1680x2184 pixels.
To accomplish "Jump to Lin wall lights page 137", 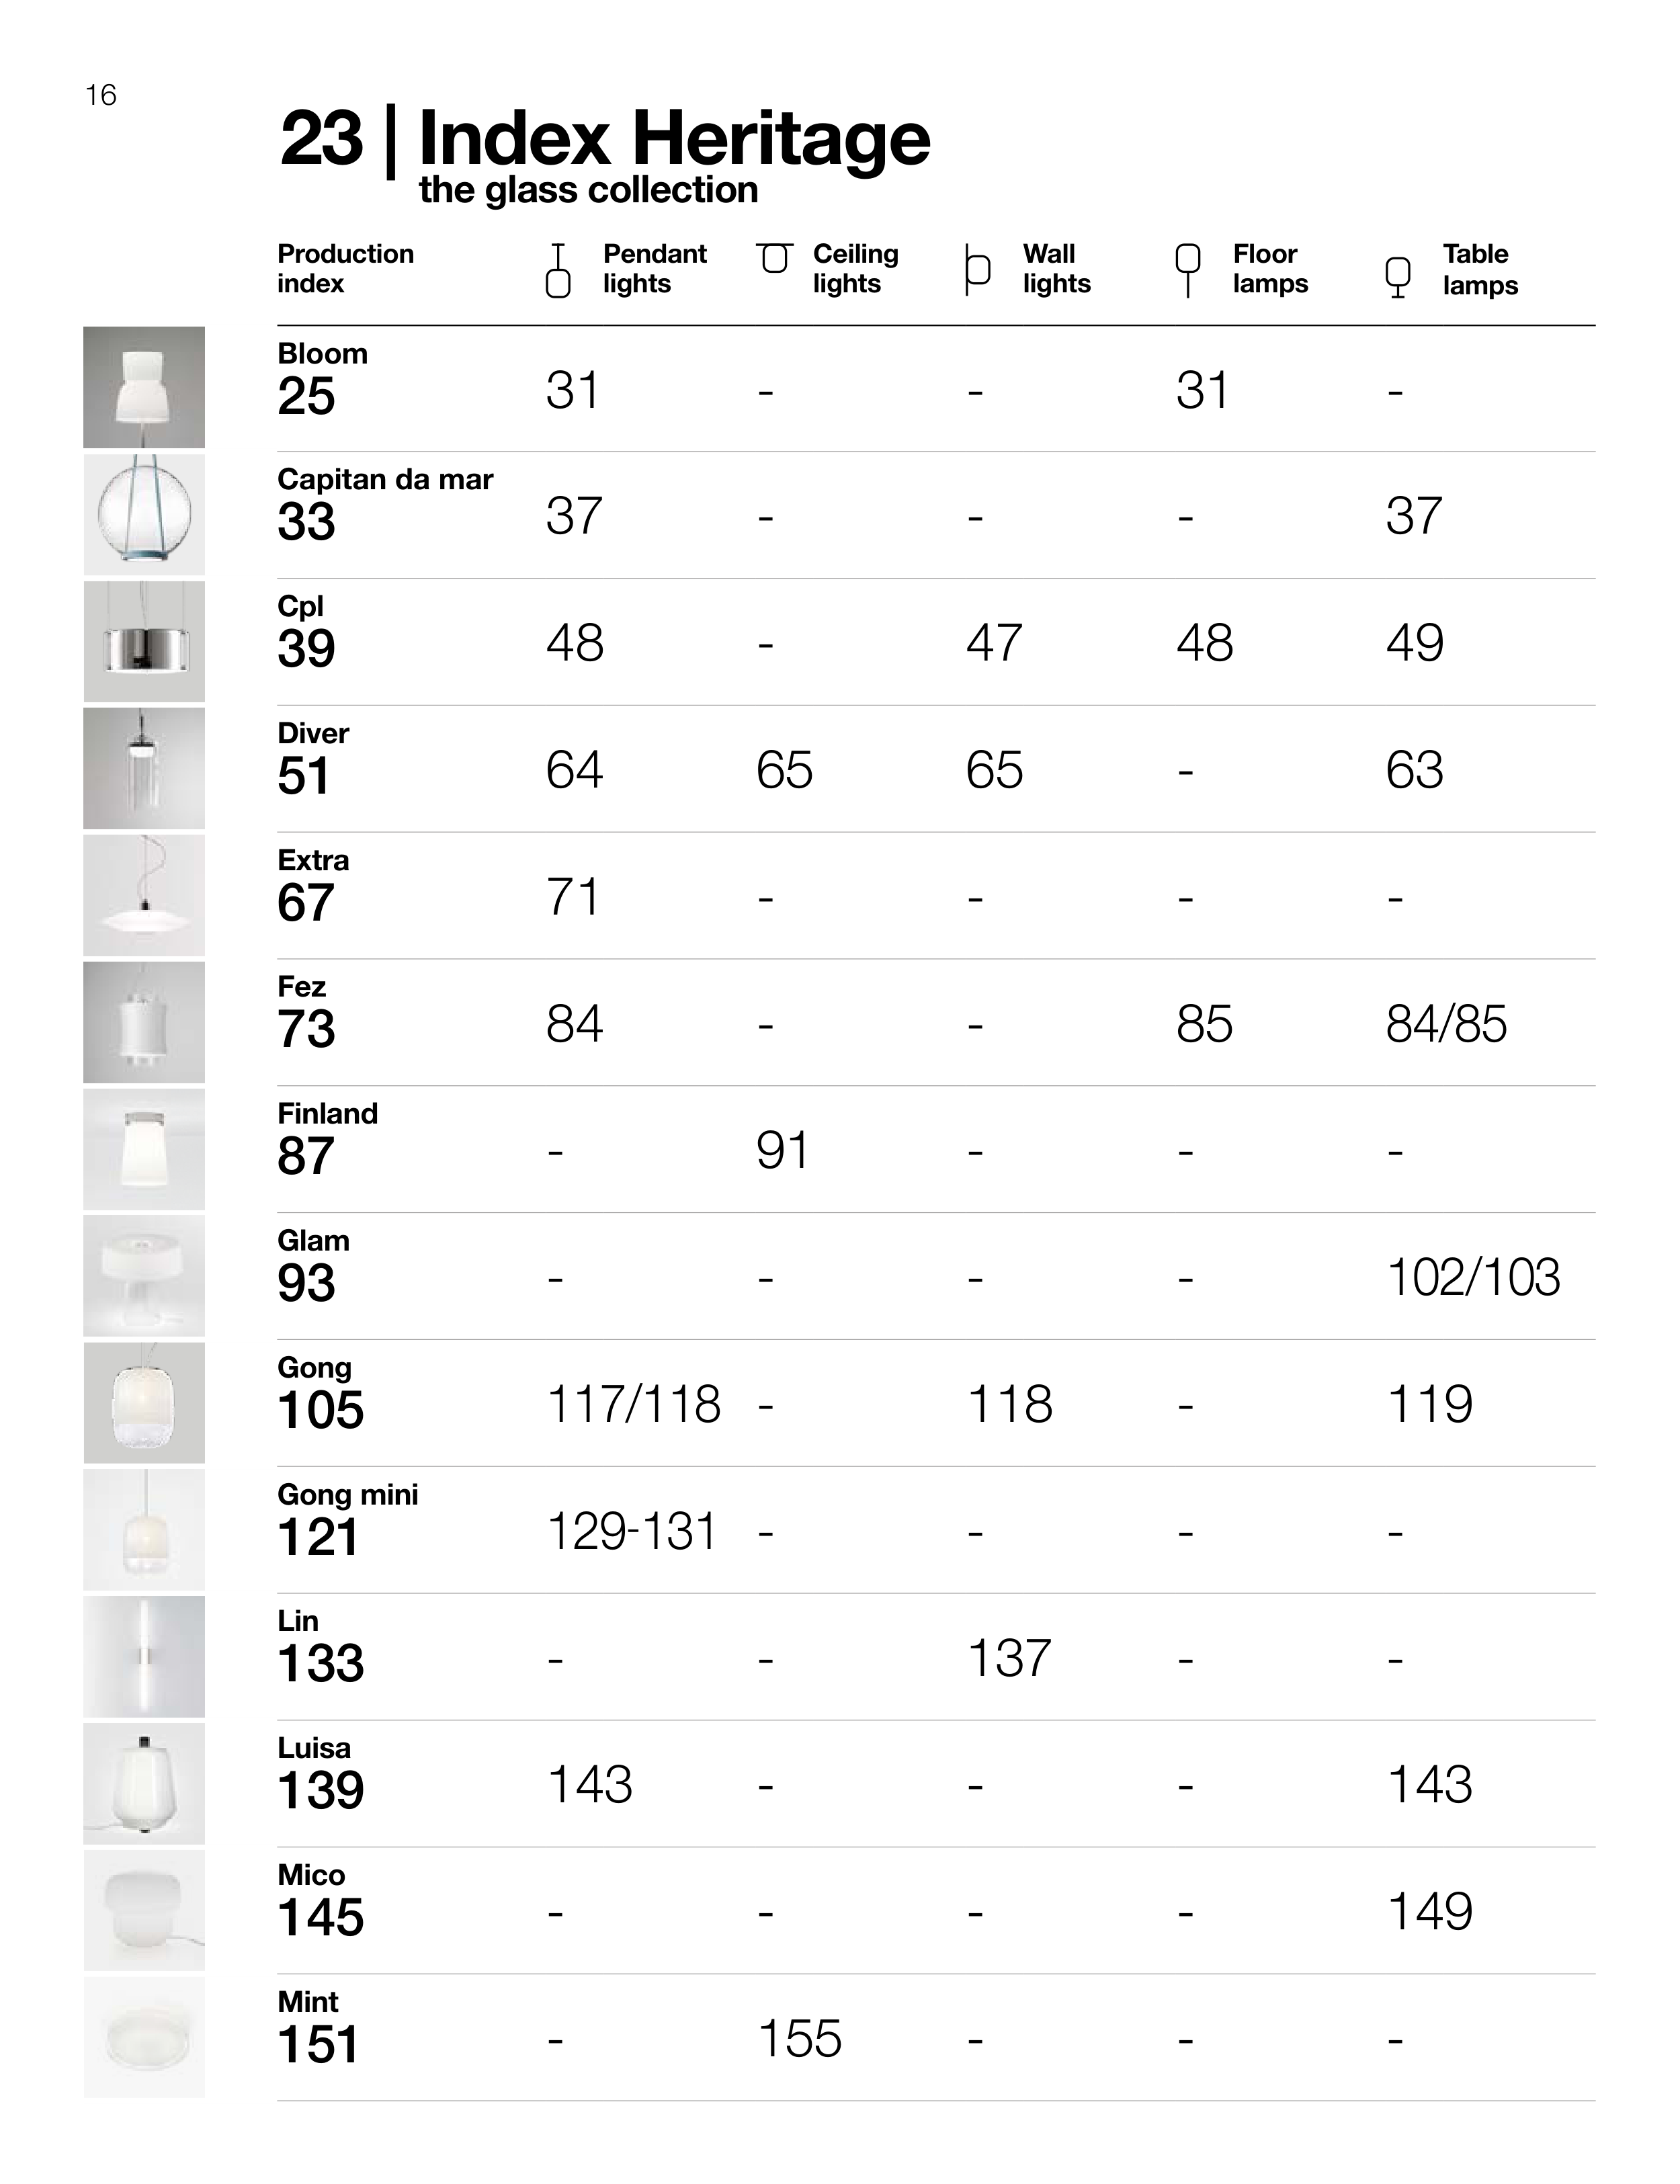I will tap(1008, 1659).
